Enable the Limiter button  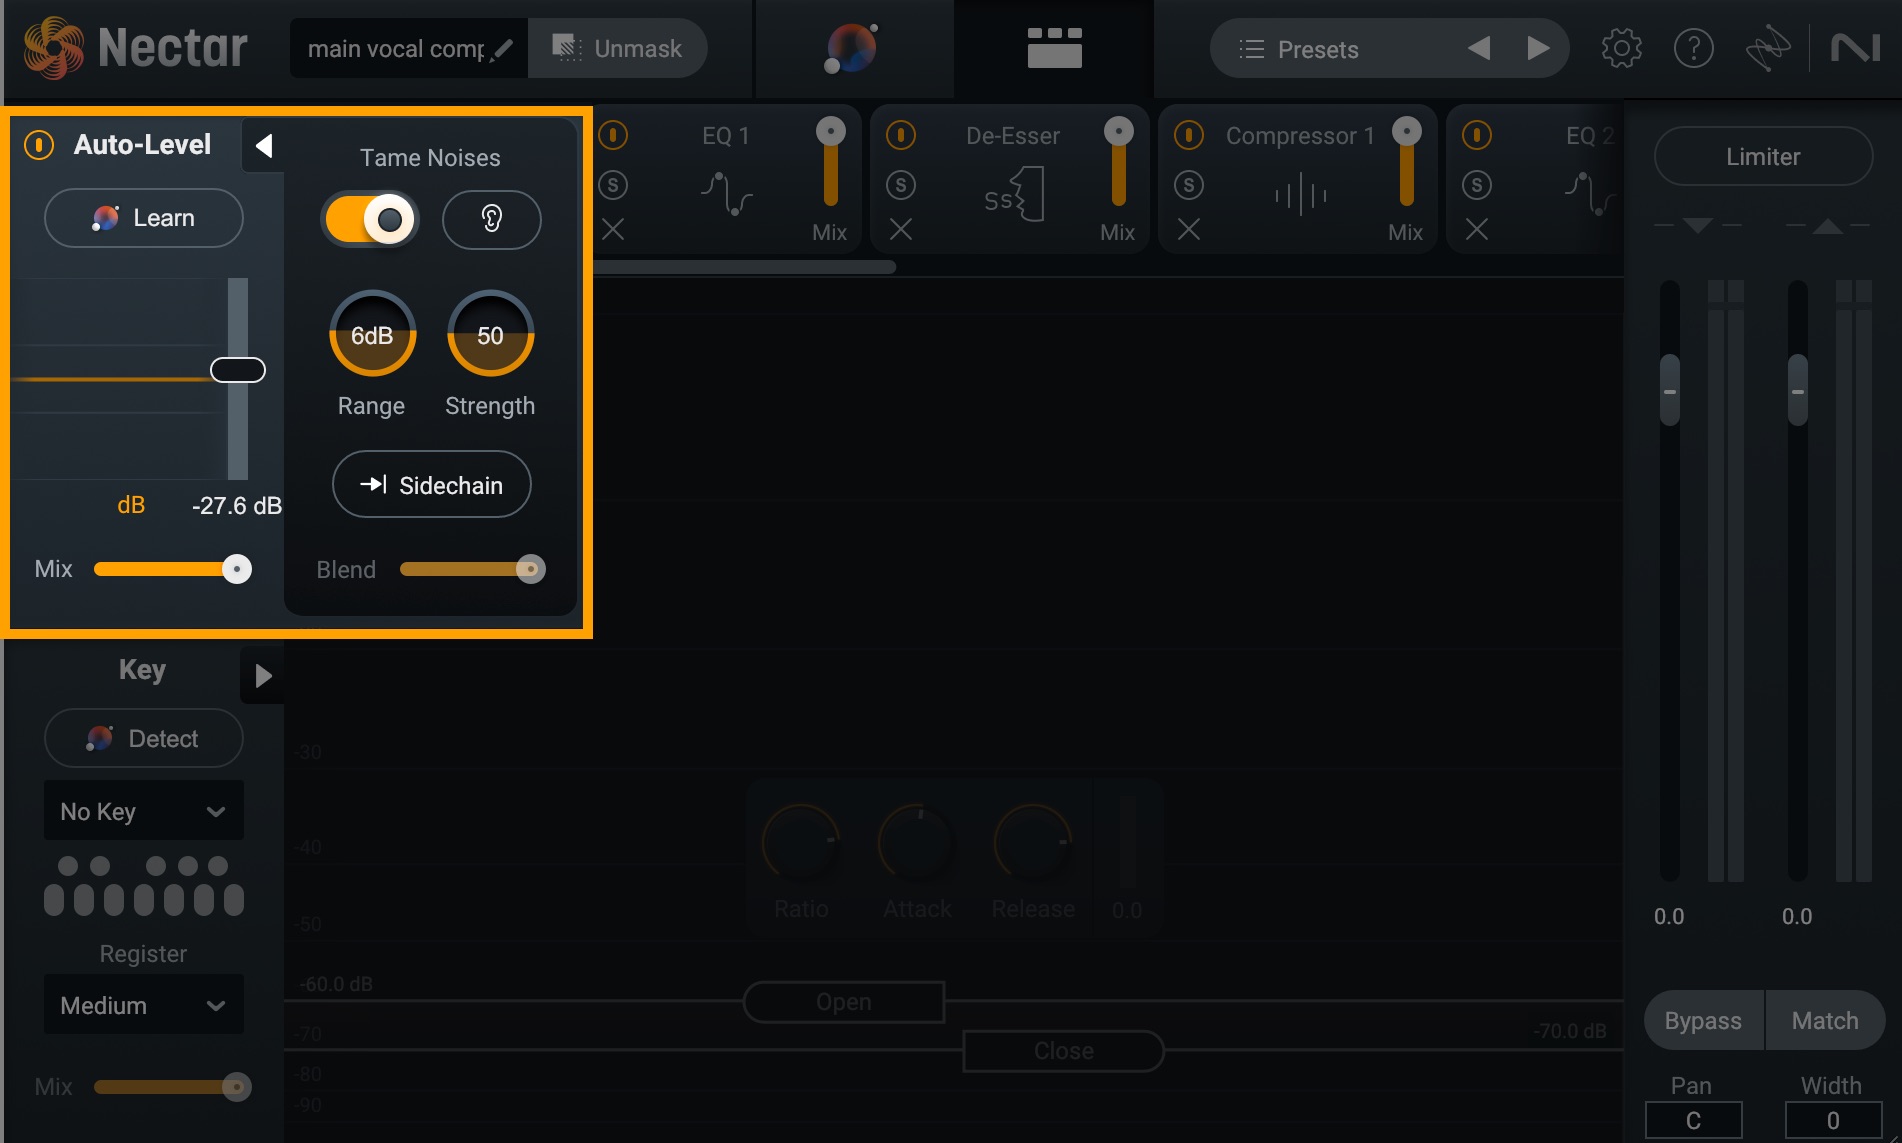click(x=1763, y=157)
